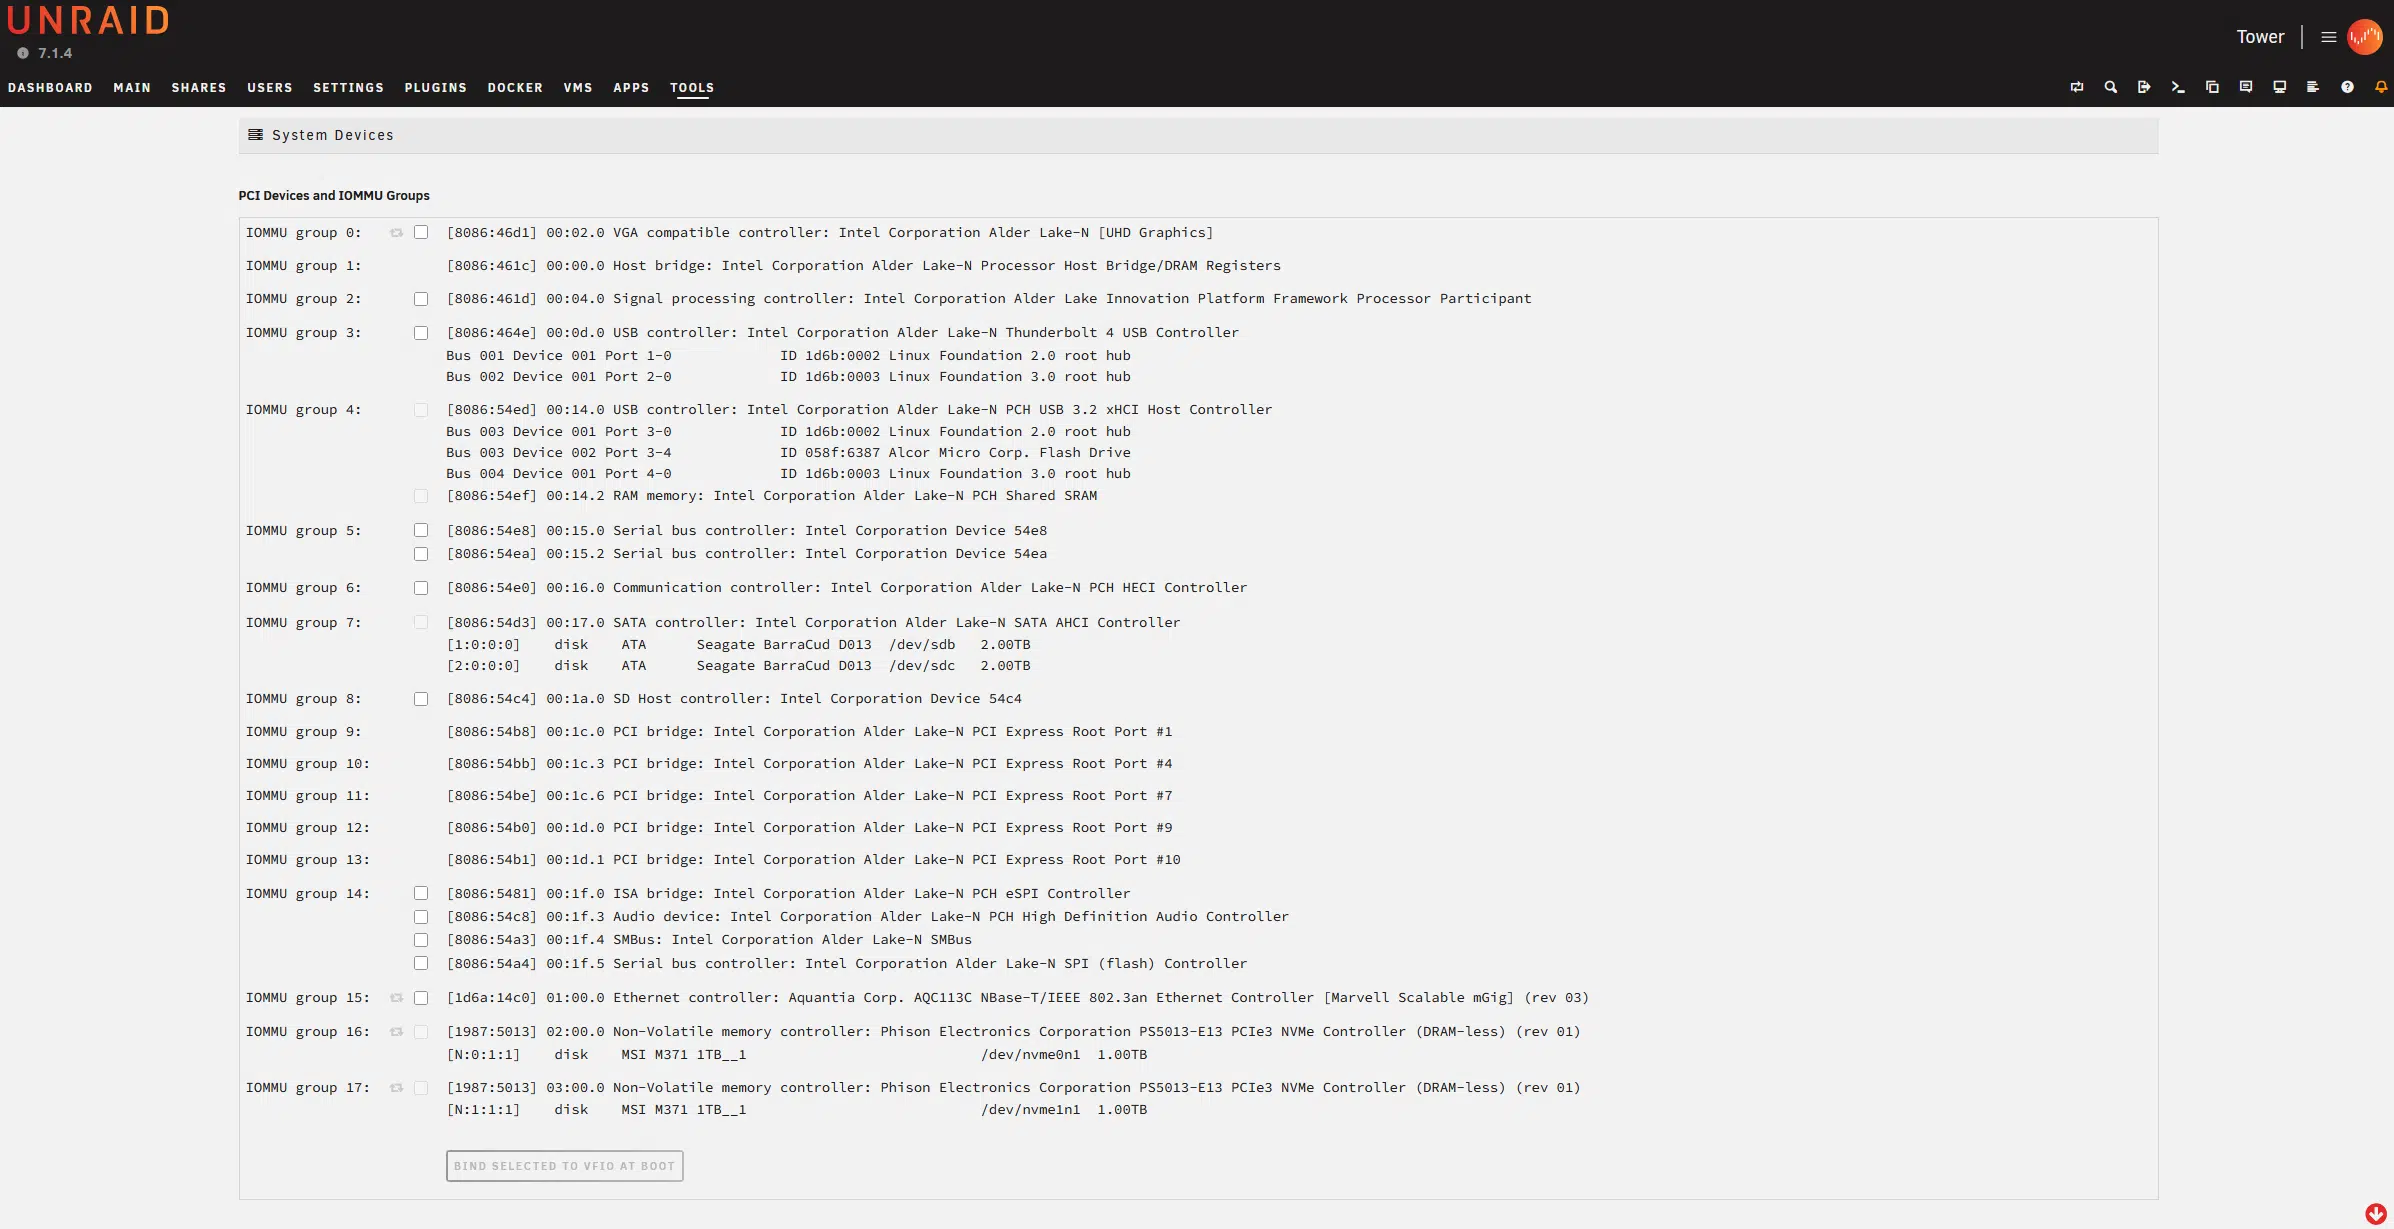The image size is (2394, 1229).
Task: Open the Settings tab
Action: click(348, 88)
